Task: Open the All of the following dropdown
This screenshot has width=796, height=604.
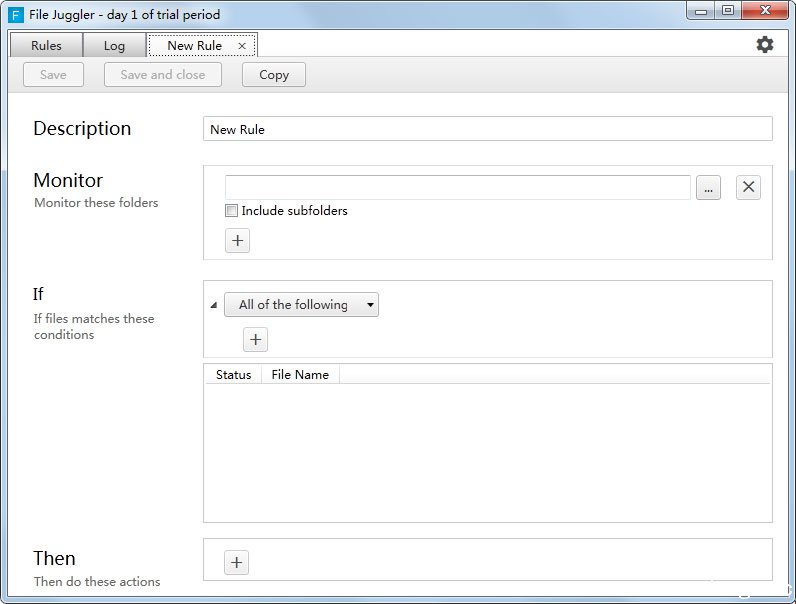Action: tap(301, 305)
